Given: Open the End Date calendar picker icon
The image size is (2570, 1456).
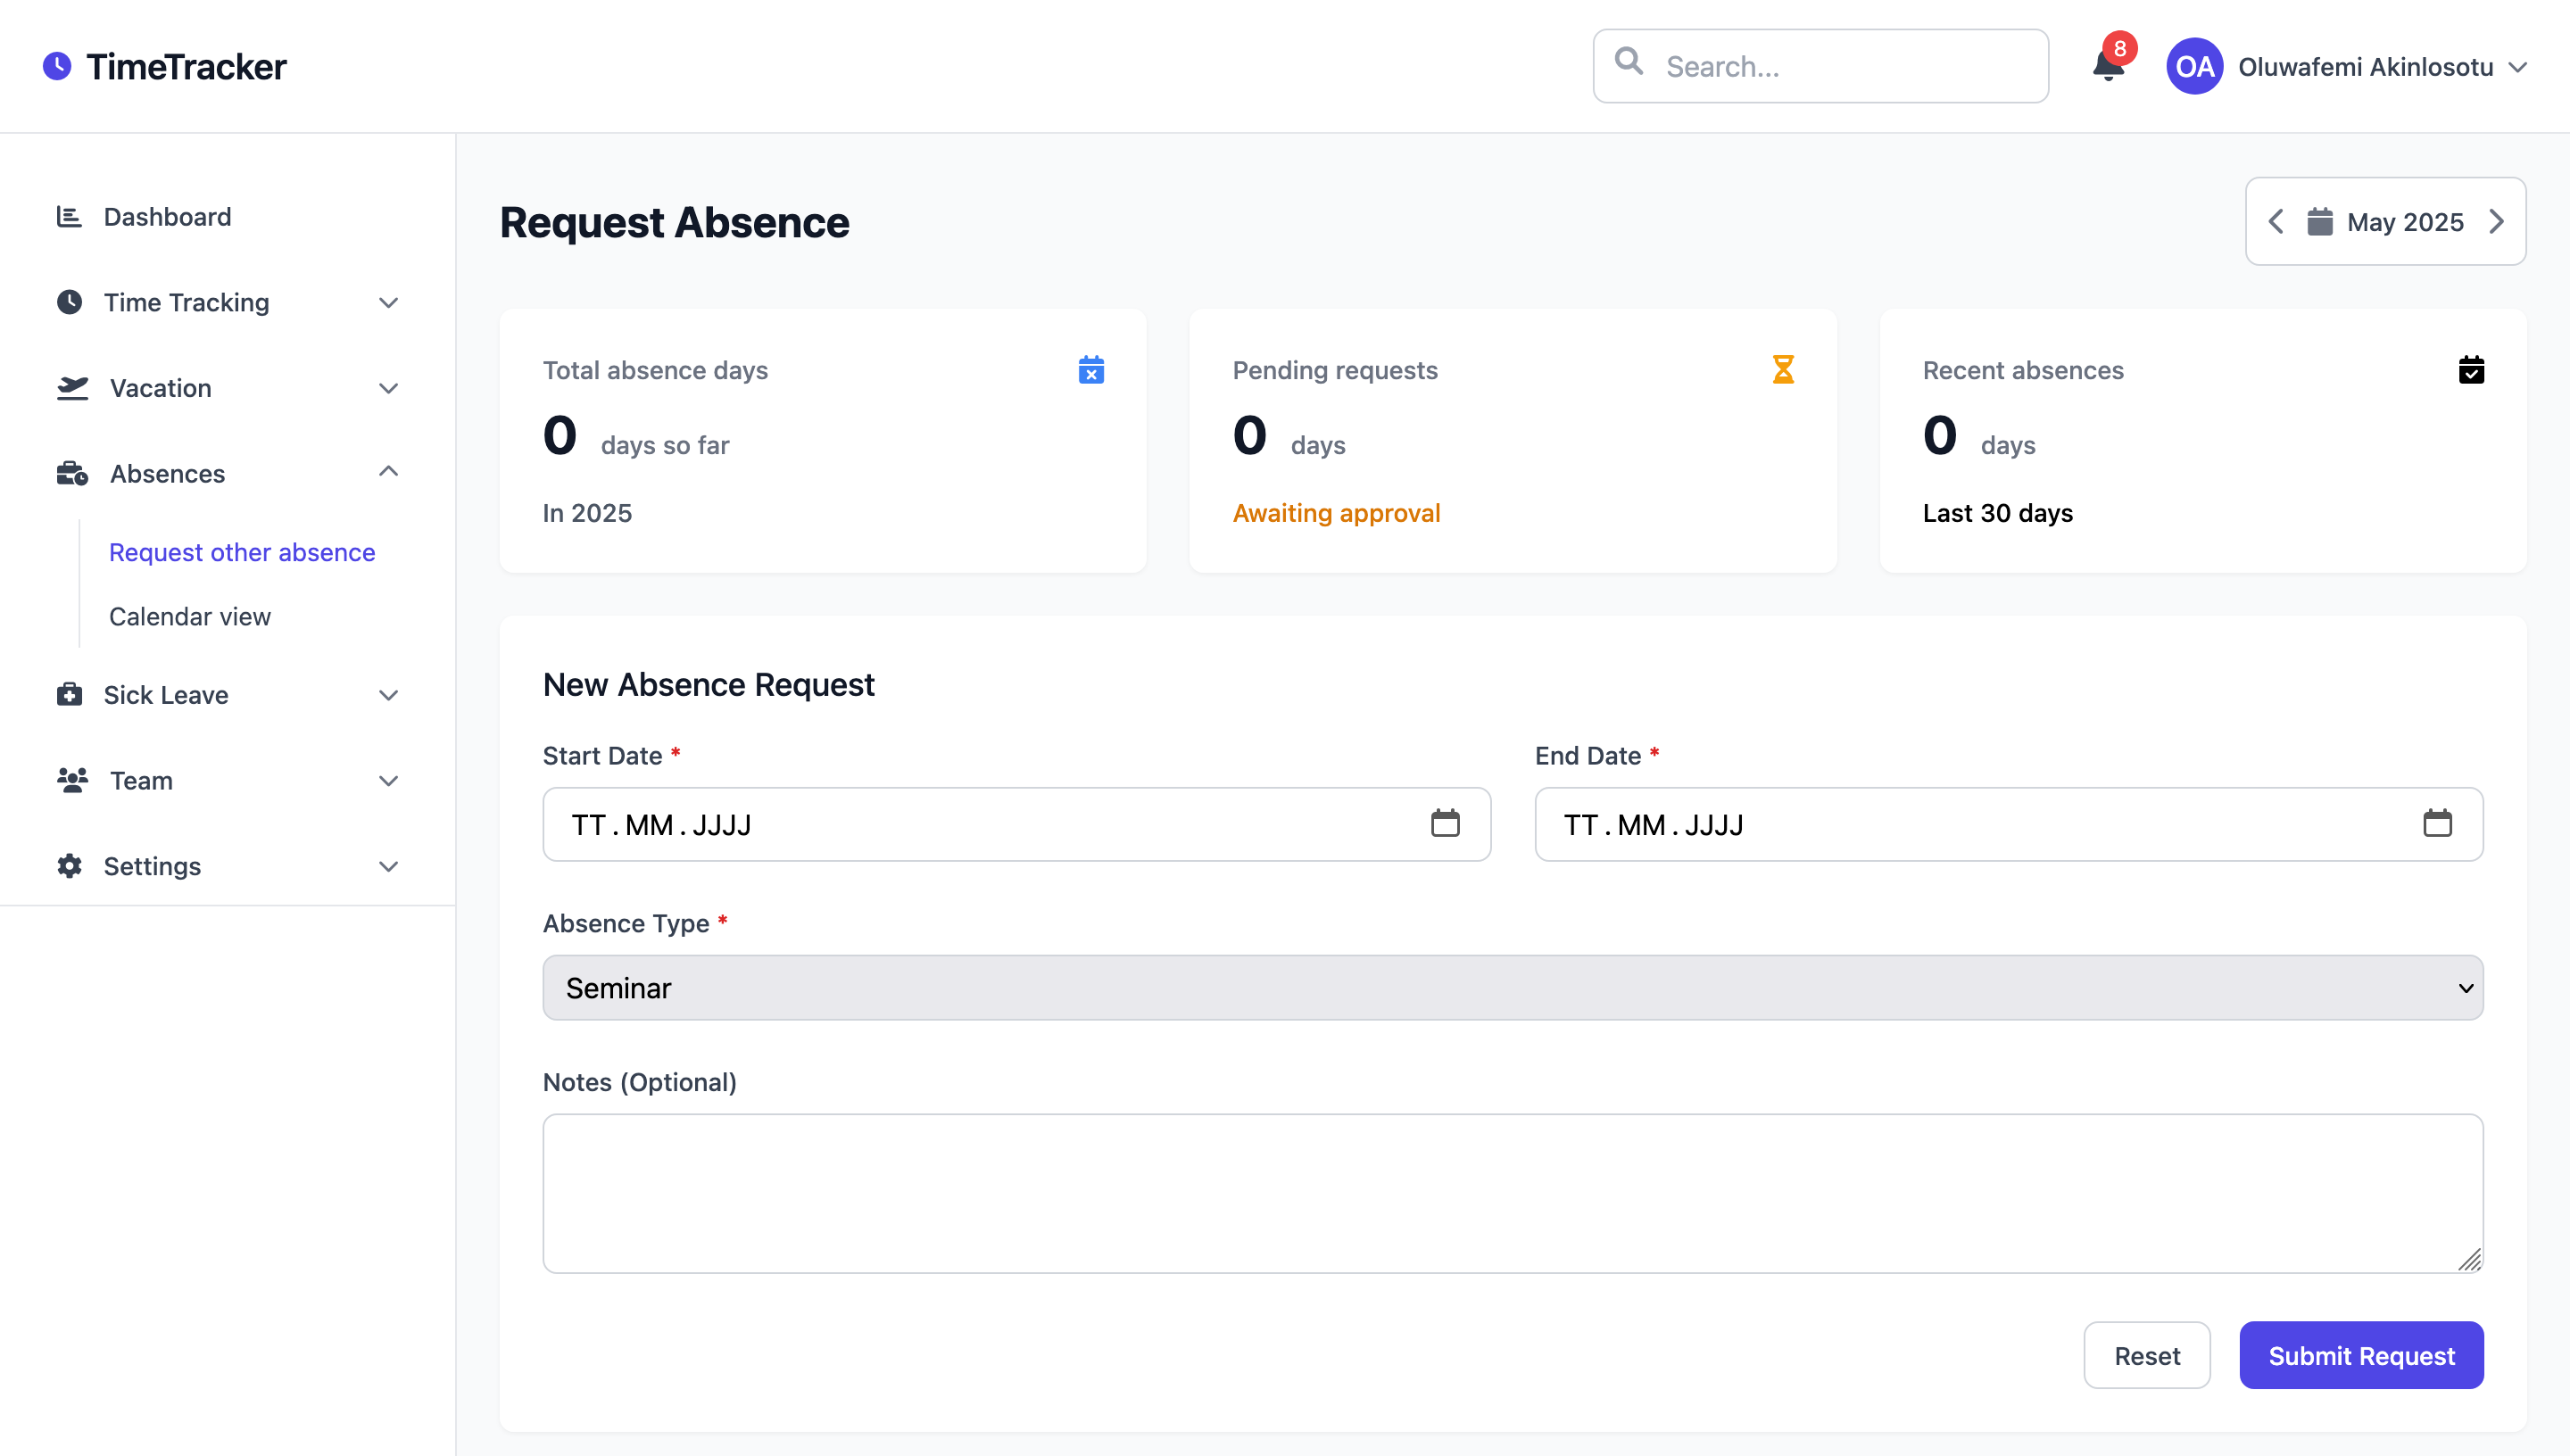Looking at the screenshot, I should point(2437,823).
